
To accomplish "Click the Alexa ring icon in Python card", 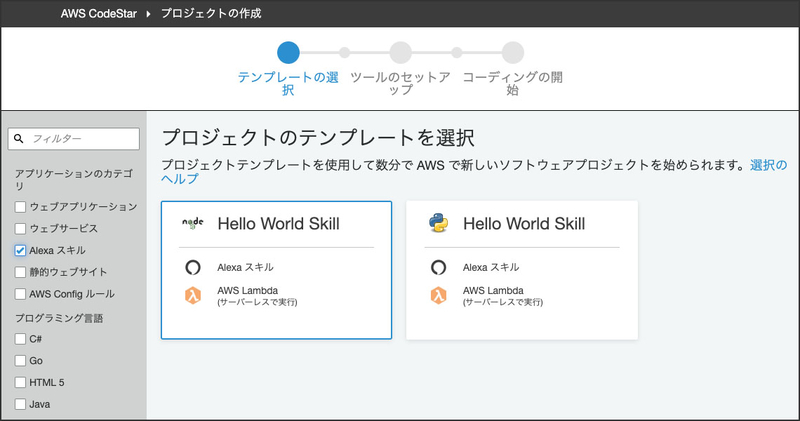I will click(x=438, y=267).
